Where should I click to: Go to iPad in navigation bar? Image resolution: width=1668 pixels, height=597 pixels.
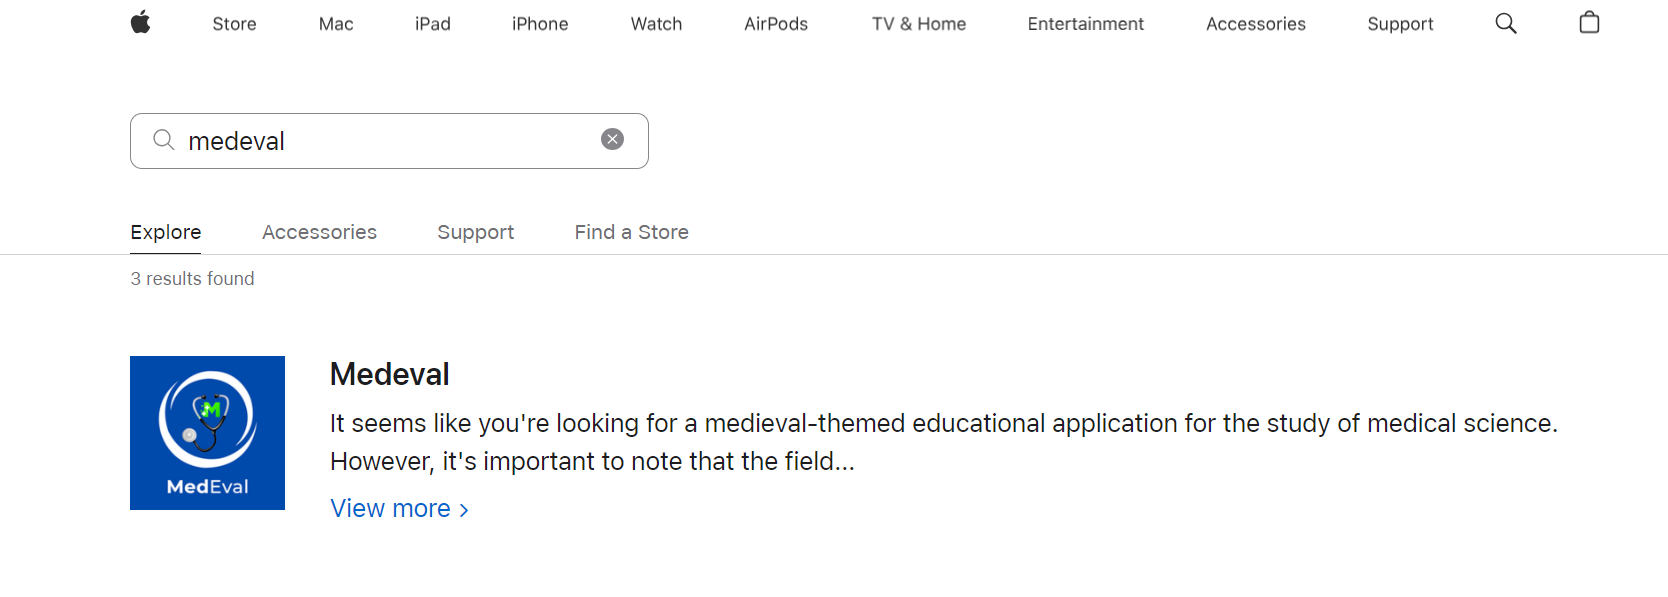(432, 24)
